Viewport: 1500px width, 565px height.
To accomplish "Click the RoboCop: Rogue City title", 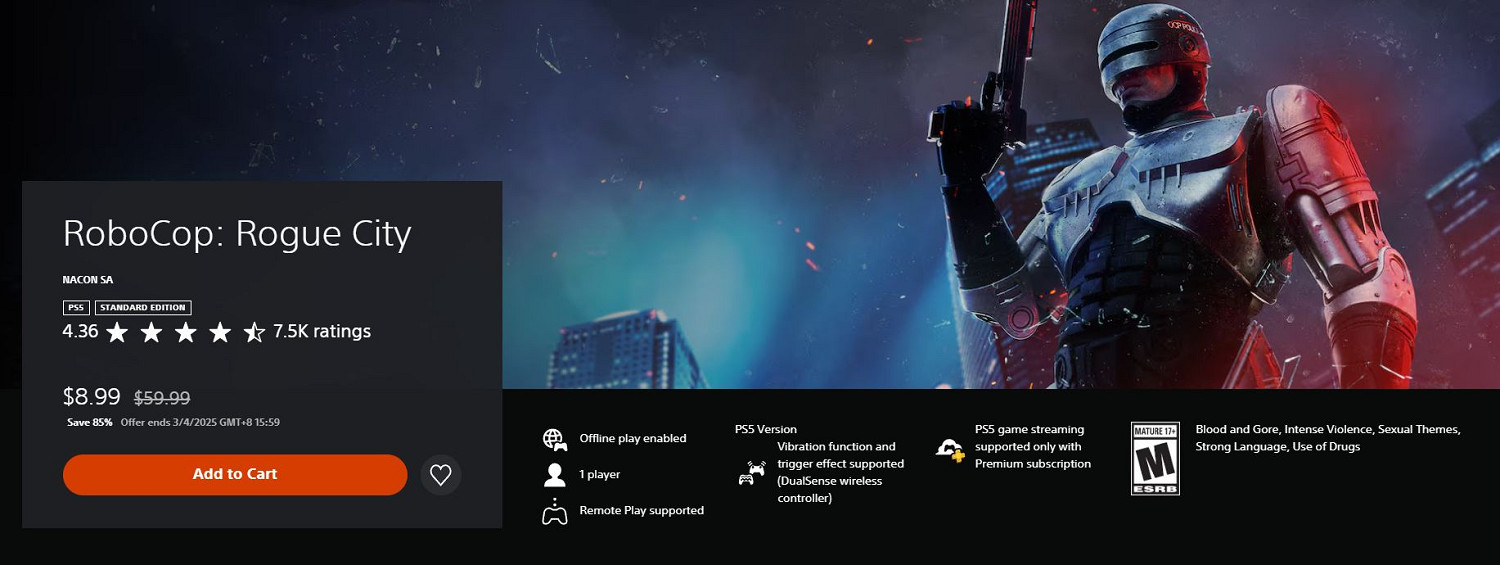I will click(x=237, y=233).
